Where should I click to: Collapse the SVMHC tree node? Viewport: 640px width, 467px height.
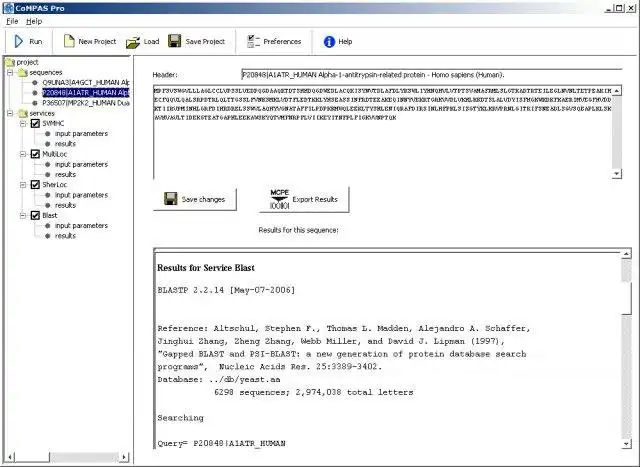click(23, 123)
